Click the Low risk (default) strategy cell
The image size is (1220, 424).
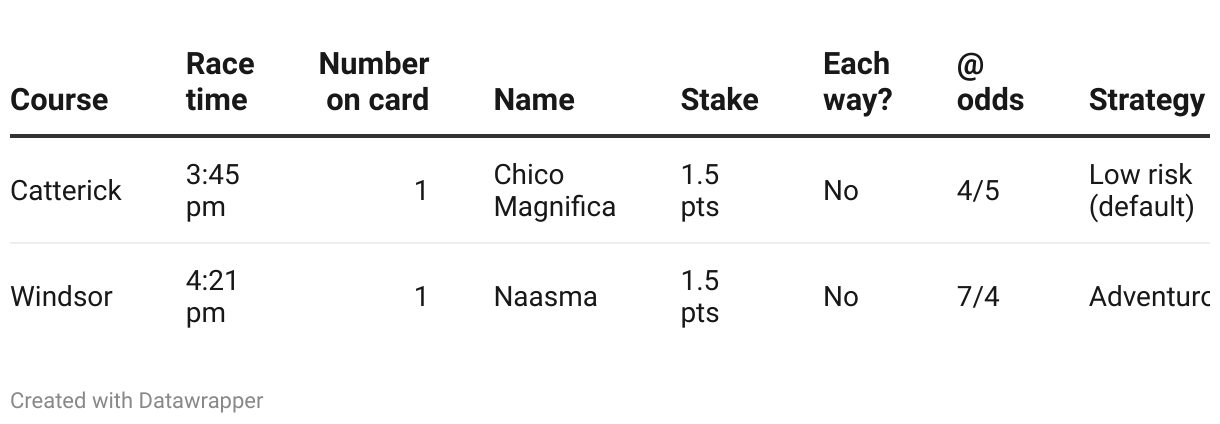tap(1141, 191)
